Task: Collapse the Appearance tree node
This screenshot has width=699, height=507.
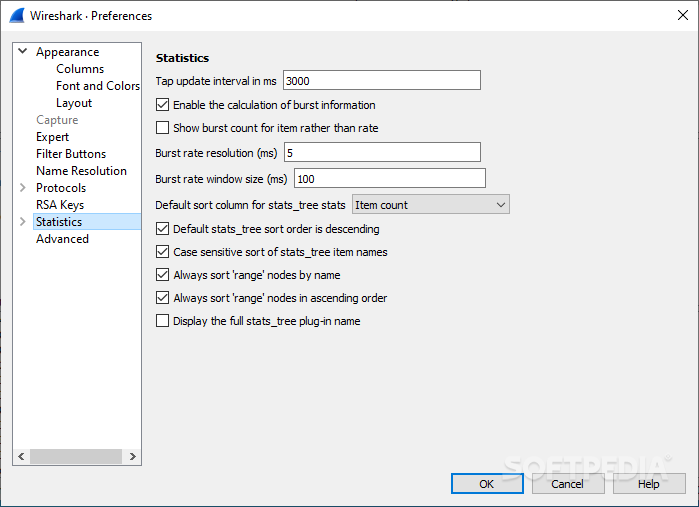Action: tap(23, 51)
